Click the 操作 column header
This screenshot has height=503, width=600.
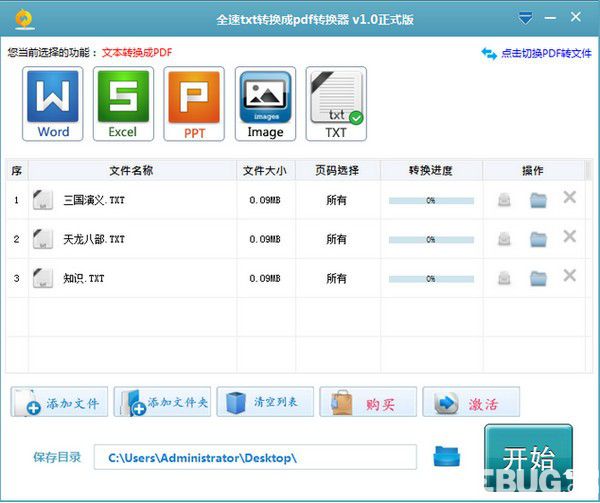point(533,170)
